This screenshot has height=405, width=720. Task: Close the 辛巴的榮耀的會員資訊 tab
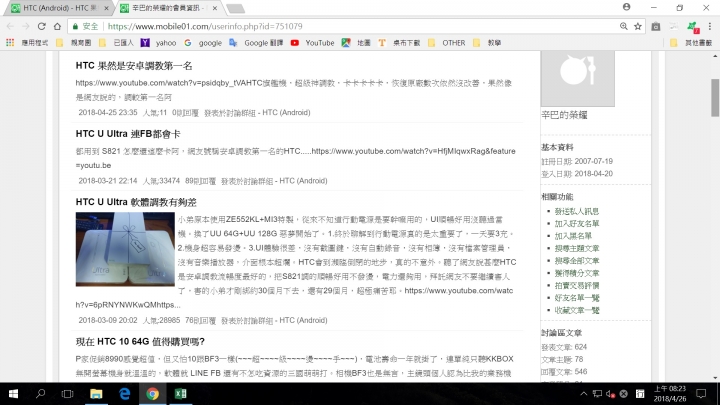click(214, 8)
